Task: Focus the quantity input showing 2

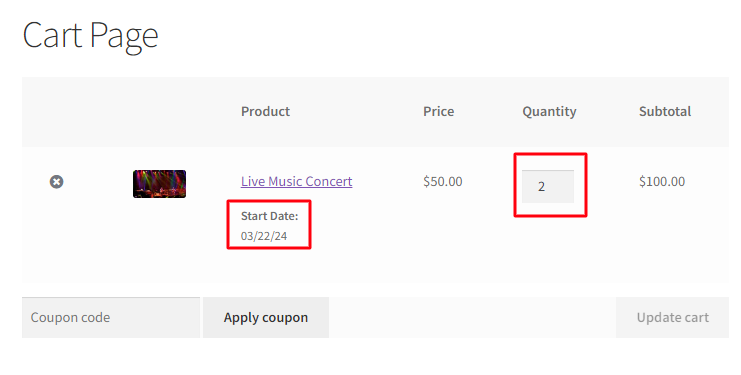Action: pyautogui.click(x=548, y=187)
